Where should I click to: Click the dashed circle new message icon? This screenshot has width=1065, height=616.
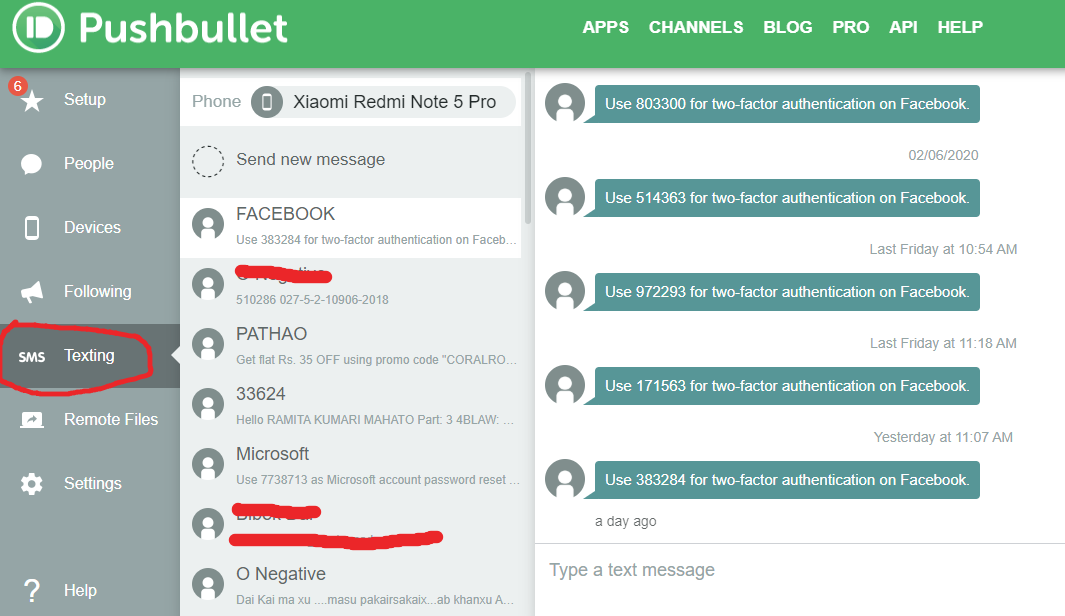coord(208,161)
